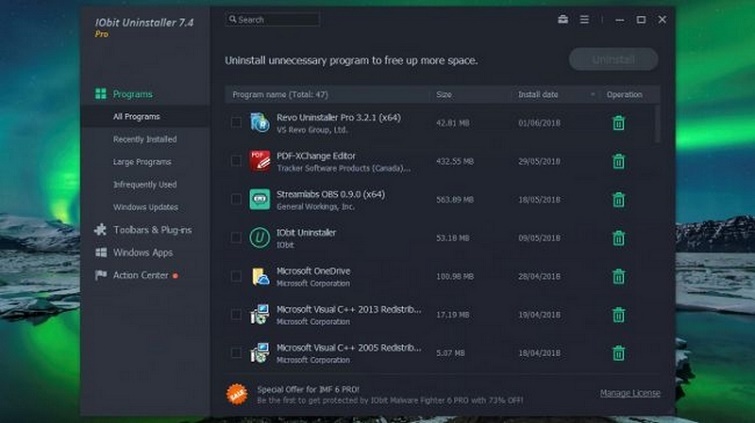Click trash icon for PDF-XChange Editor
This screenshot has height=423, width=755.
tap(618, 161)
